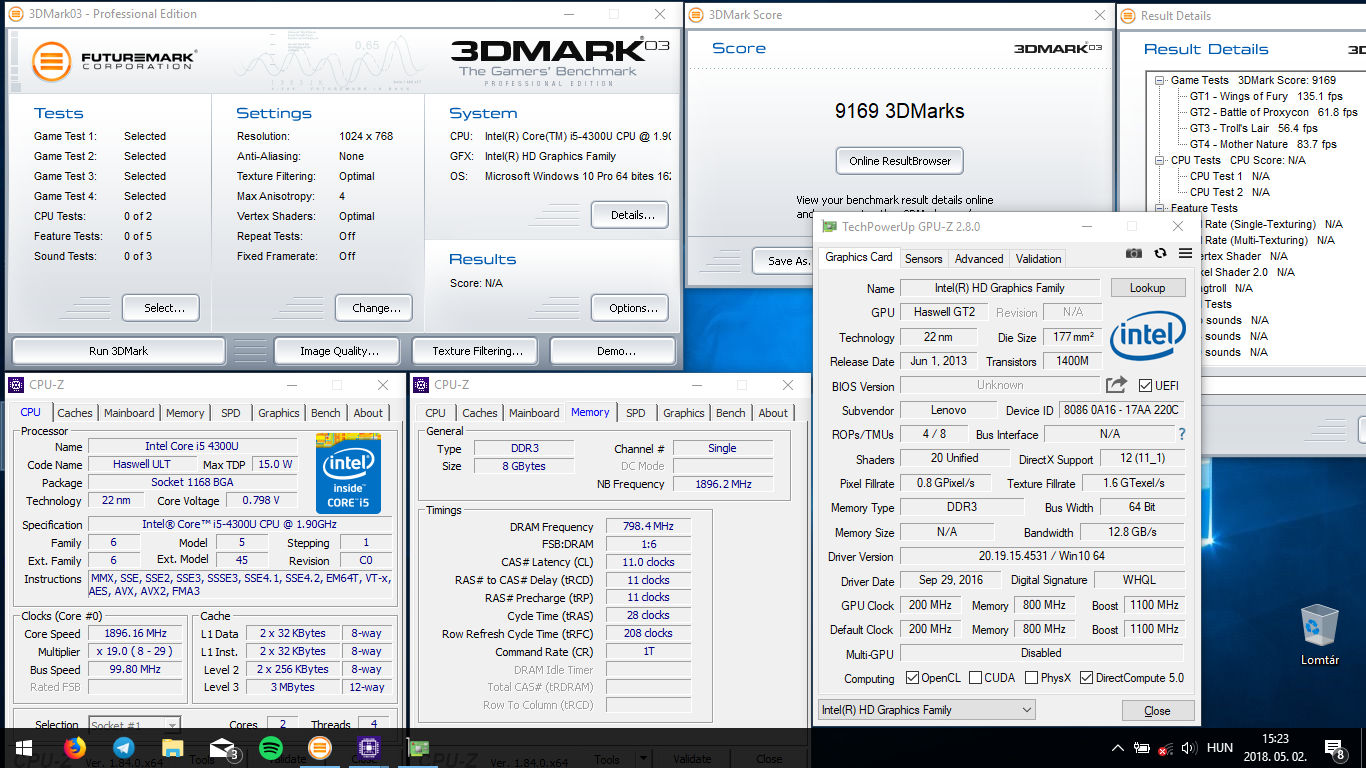Open Telegram from the taskbar
This screenshot has height=768, width=1366.
coord(124,747)
